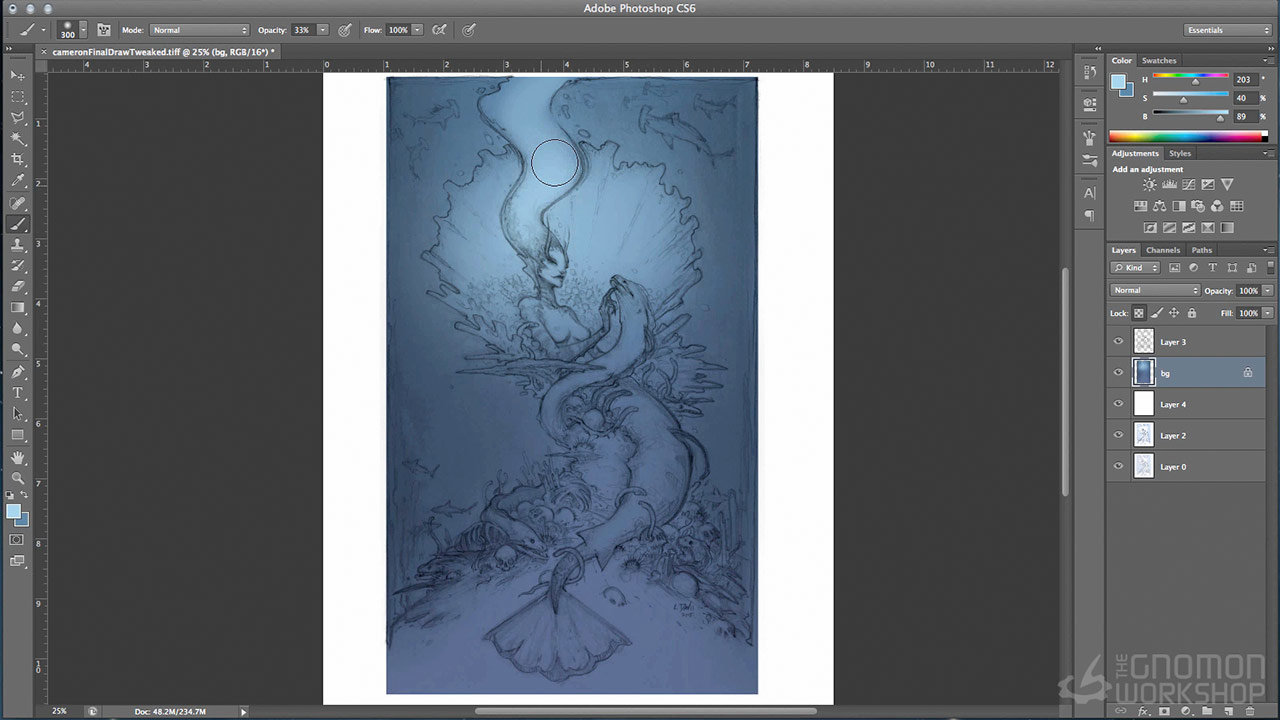Click the foreground color swatch in Color panel
The width and height of the screenshot is (1280, 720).
tap(1120, 82)
